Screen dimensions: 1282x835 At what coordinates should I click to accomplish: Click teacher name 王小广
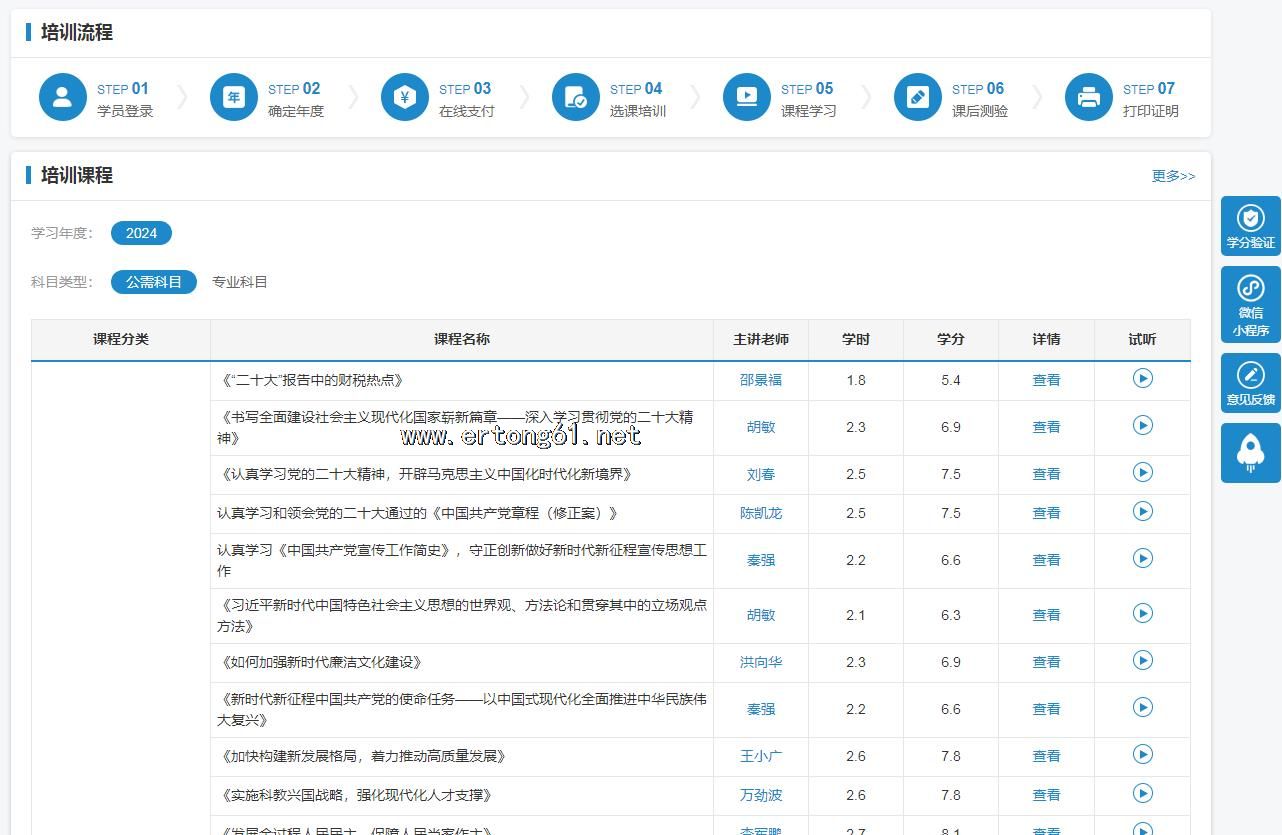(x=760, y=756)
